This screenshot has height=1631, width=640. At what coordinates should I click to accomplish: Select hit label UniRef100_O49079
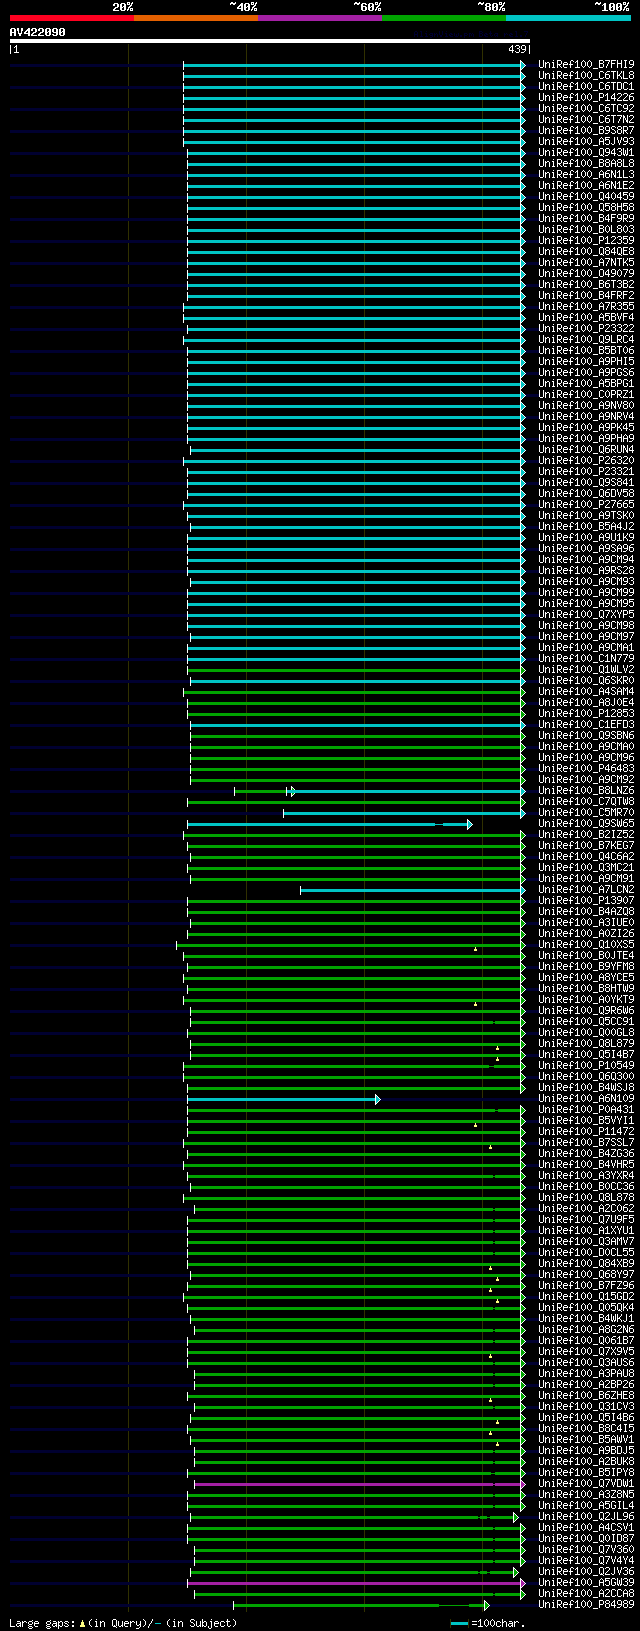[x=586, y=274]
